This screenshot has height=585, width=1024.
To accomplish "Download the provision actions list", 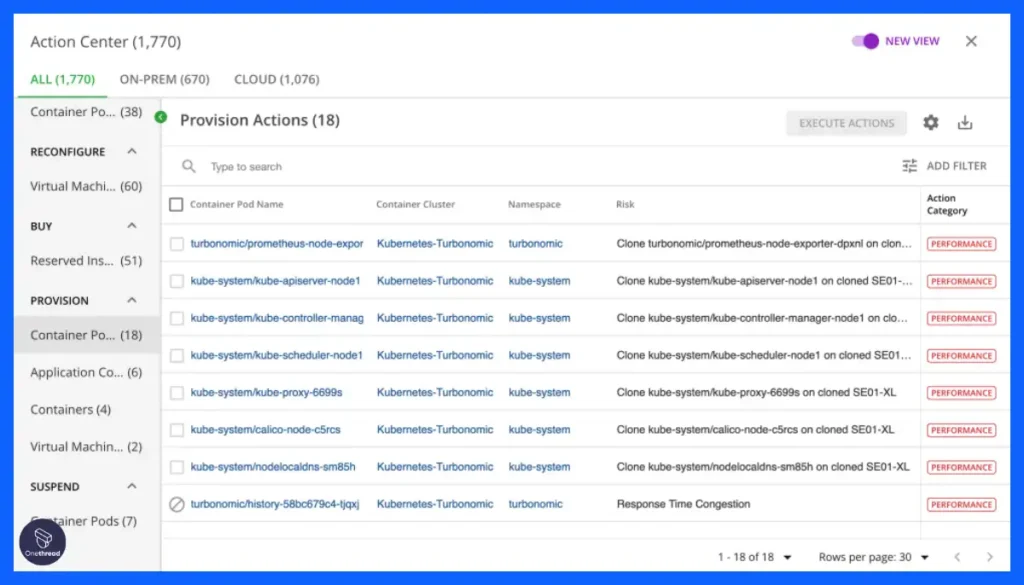I will tap(965, 122).
